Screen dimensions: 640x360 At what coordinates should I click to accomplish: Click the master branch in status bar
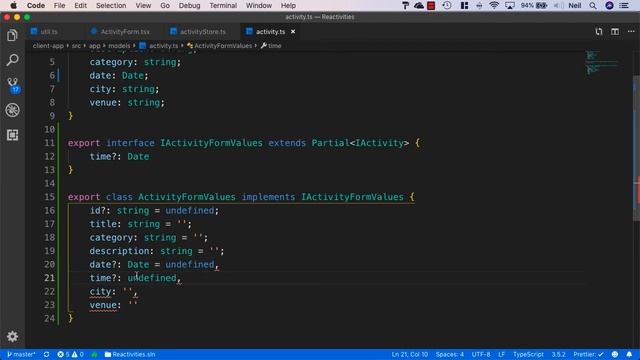pyautogui.click(x=21, y=354)
